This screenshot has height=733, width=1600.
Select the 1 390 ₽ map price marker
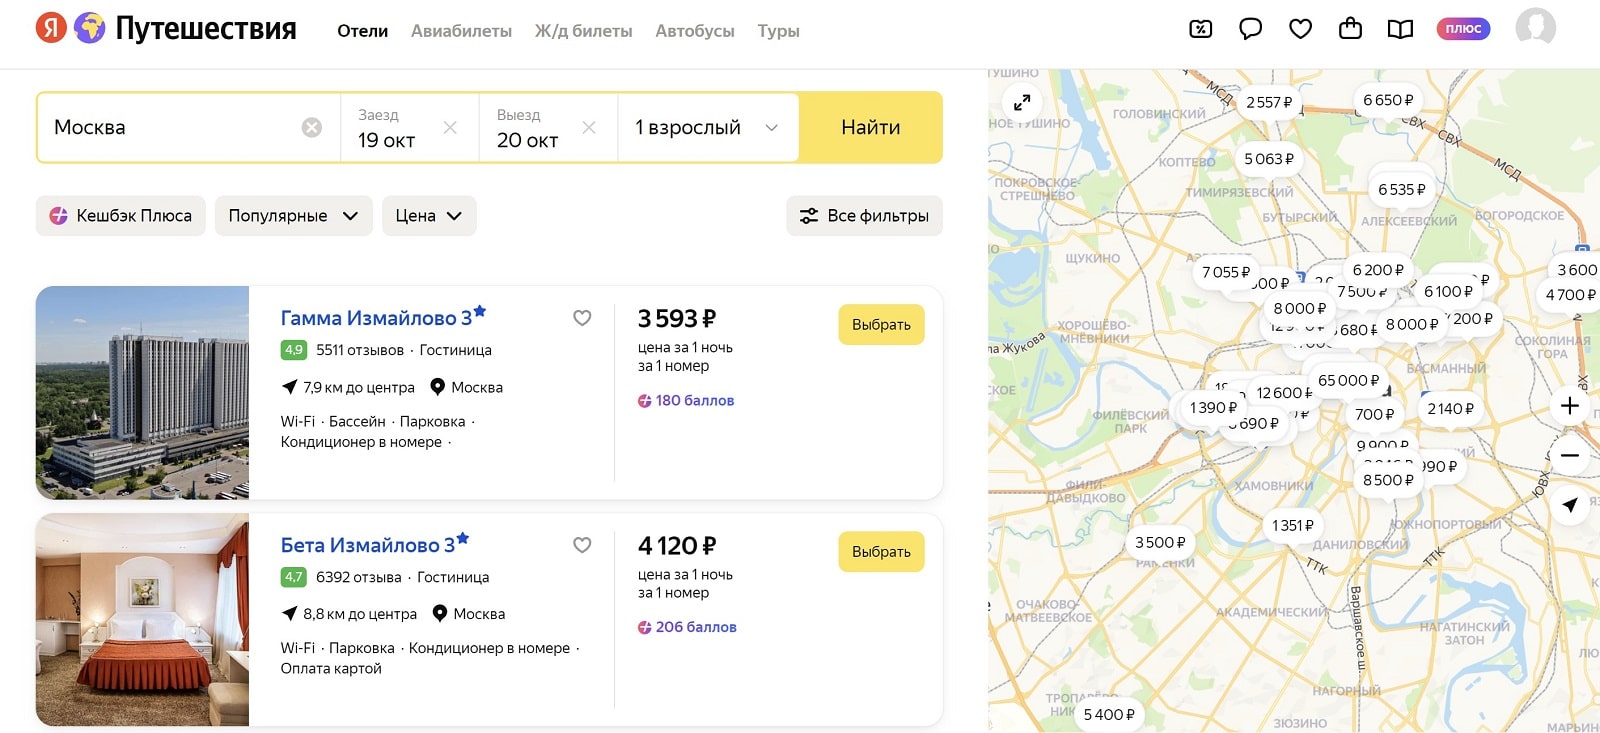pos(1213,407)
